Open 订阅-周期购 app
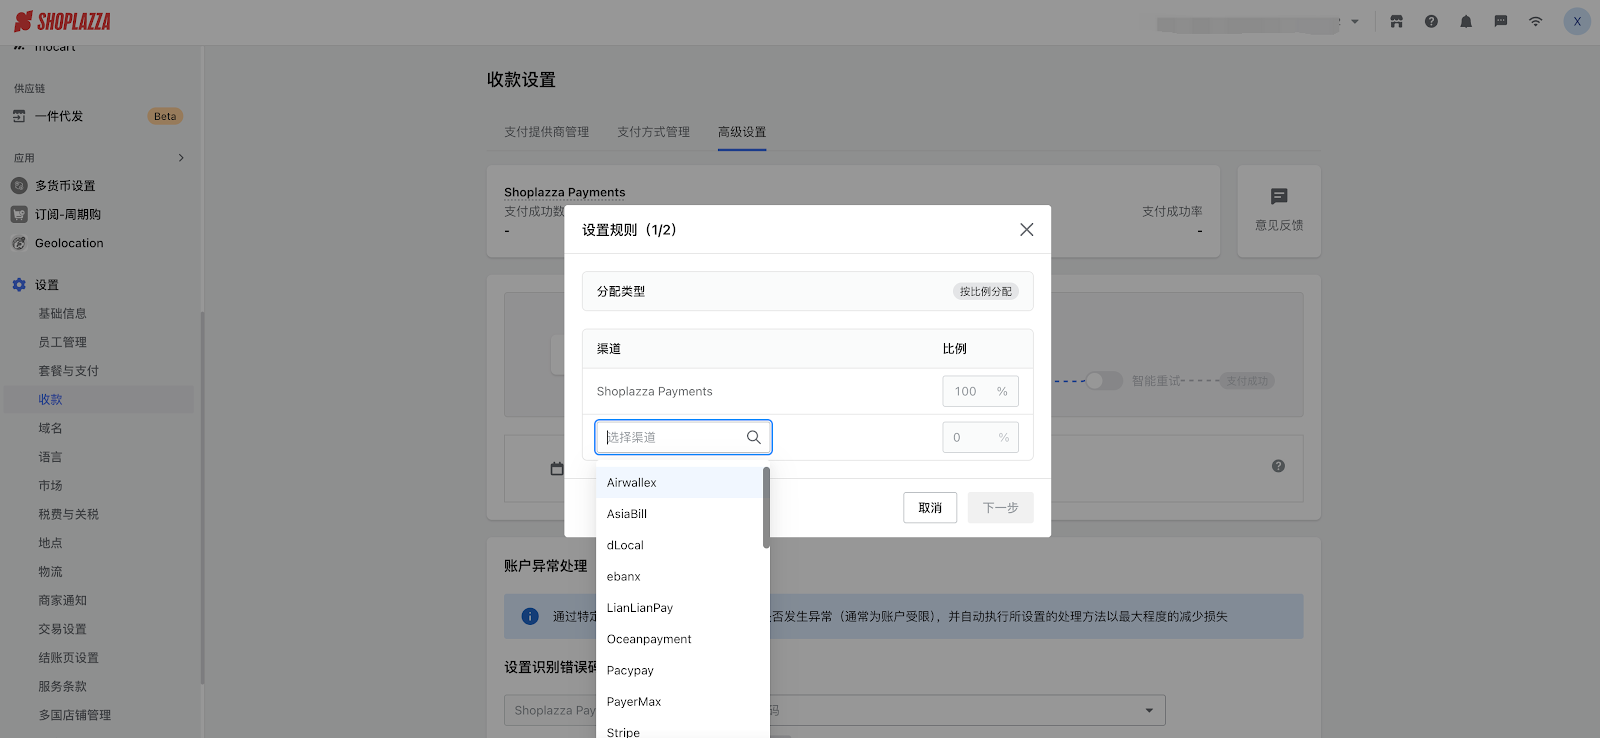The height and width of the screenshot is (738, 1600). tap(68, 214)
